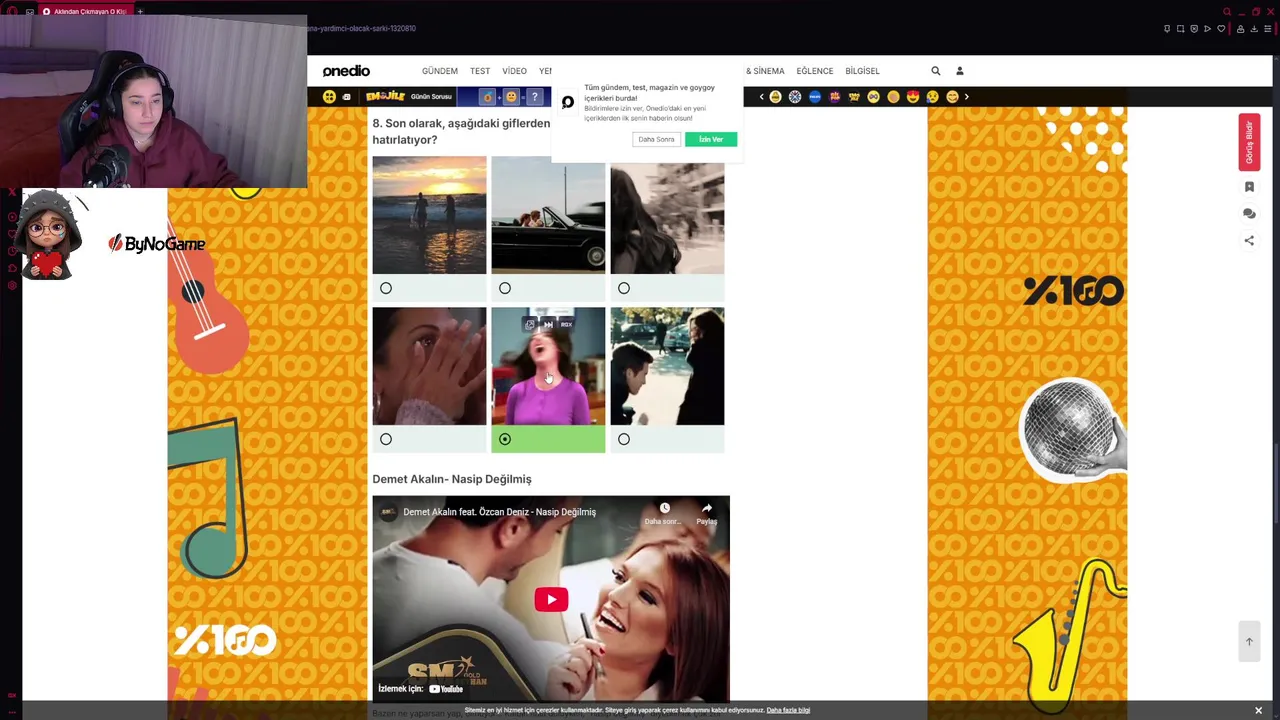Click the smiling emoji at bar's end

coord(952,97)
